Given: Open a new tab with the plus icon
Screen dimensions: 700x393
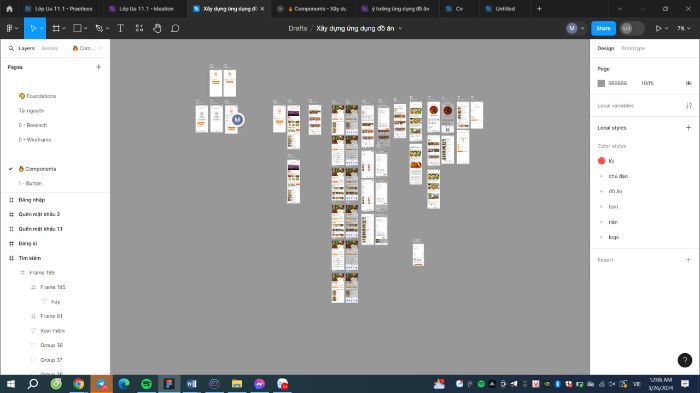Looking at the screenshot, I should click(x=539, y=8).
